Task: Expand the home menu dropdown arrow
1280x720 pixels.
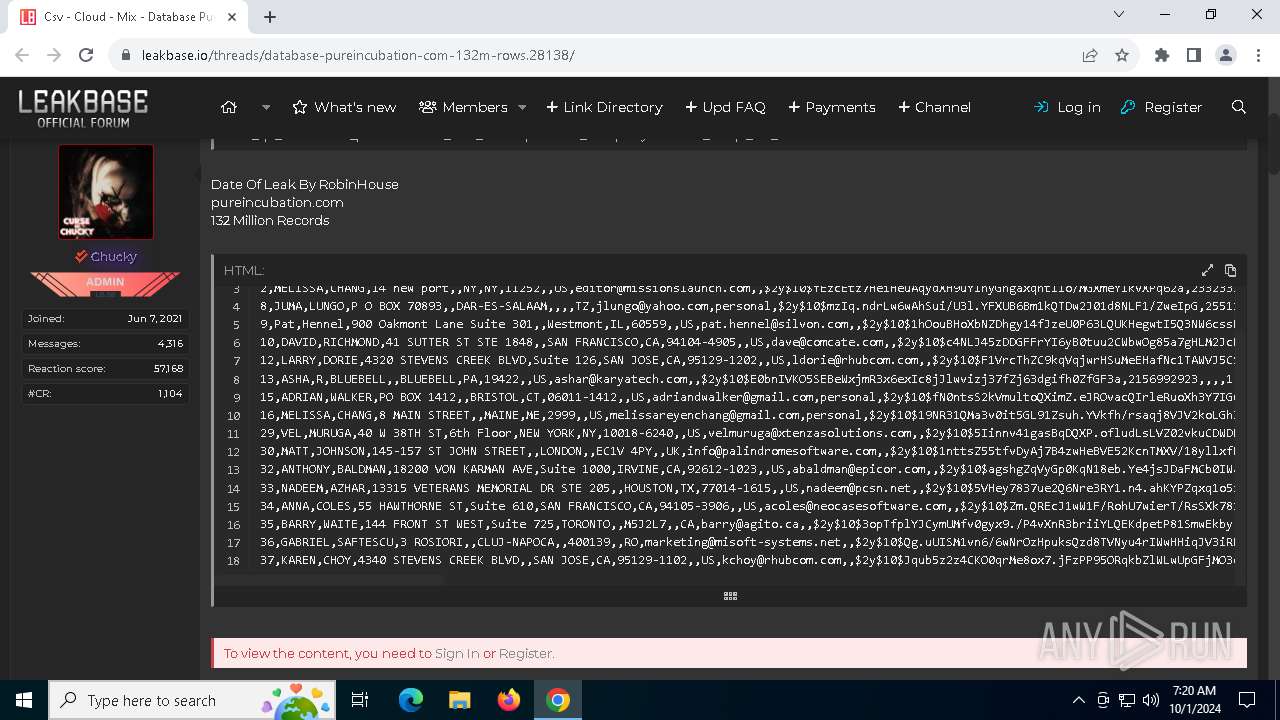Action: (x=266, y=107)
